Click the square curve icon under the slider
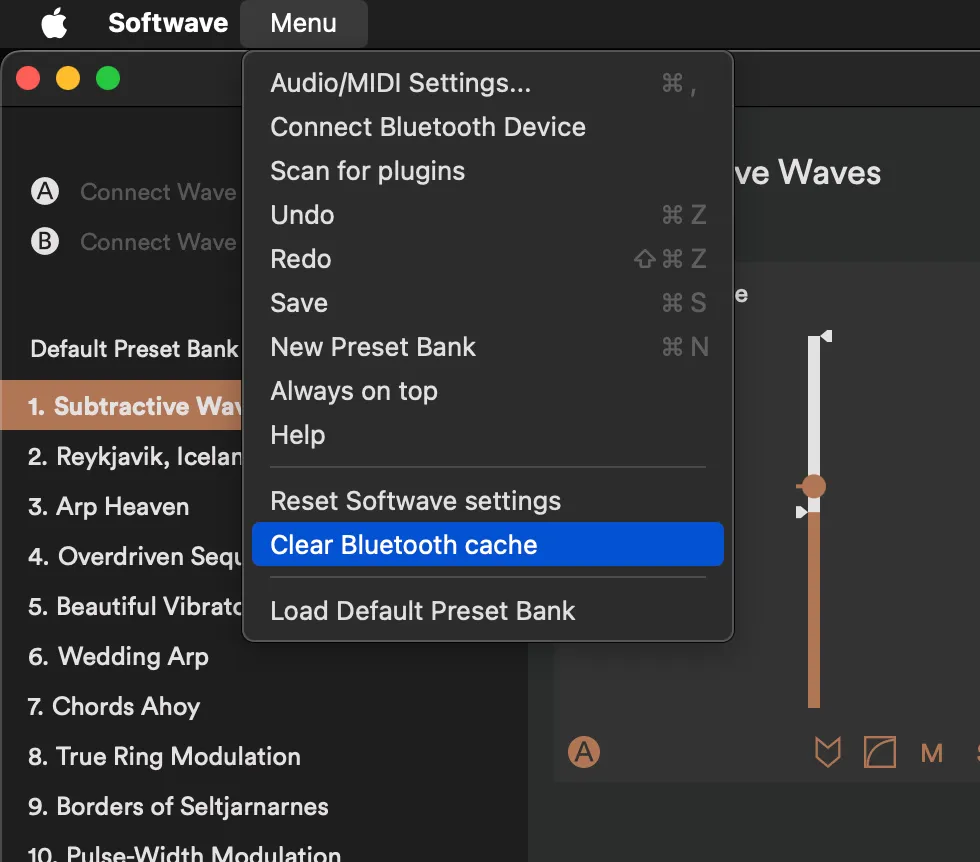Image resolution: width=980 pixels, height=862 pixels. pos(879,752)
